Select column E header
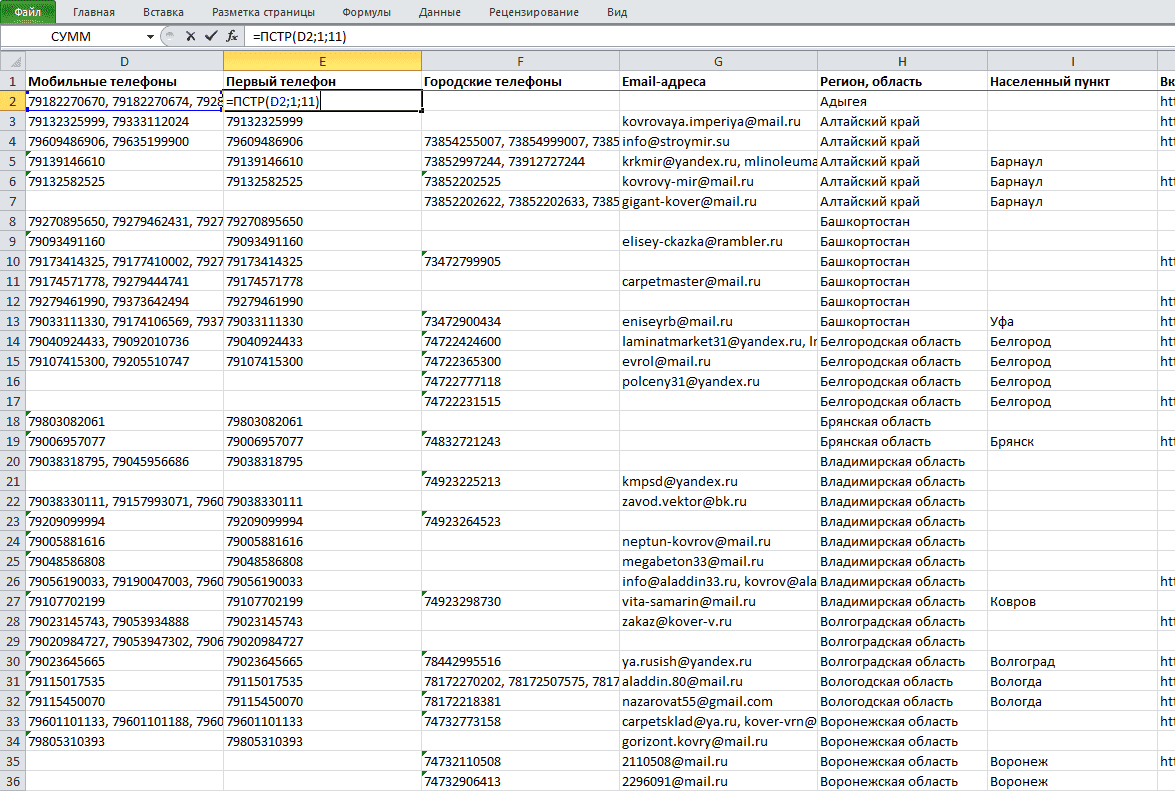Viewport: 1175px width, 791px height. pyautogui.click(x=322, y=61)
